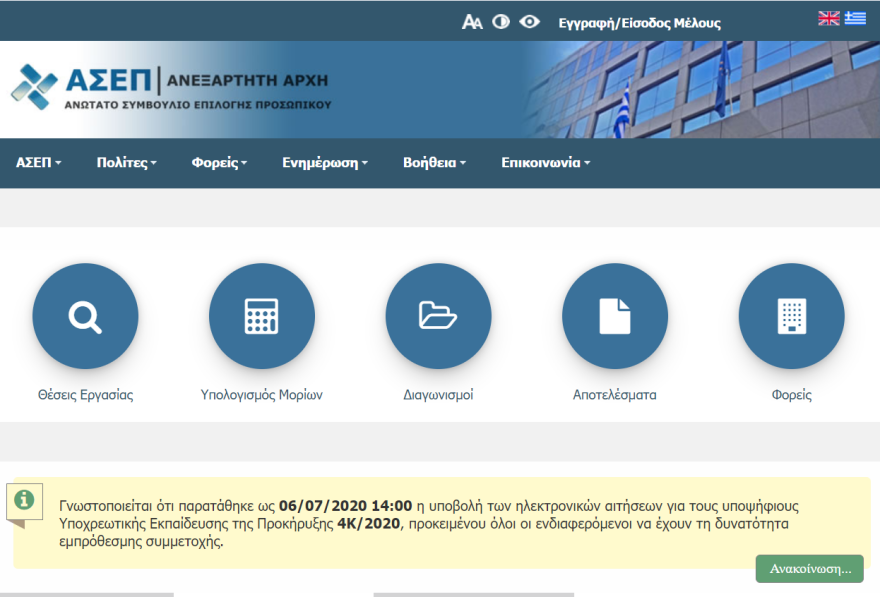
Task: Expand the ΑΣΕΠ dropdown menu
Action: pos(38,163)
